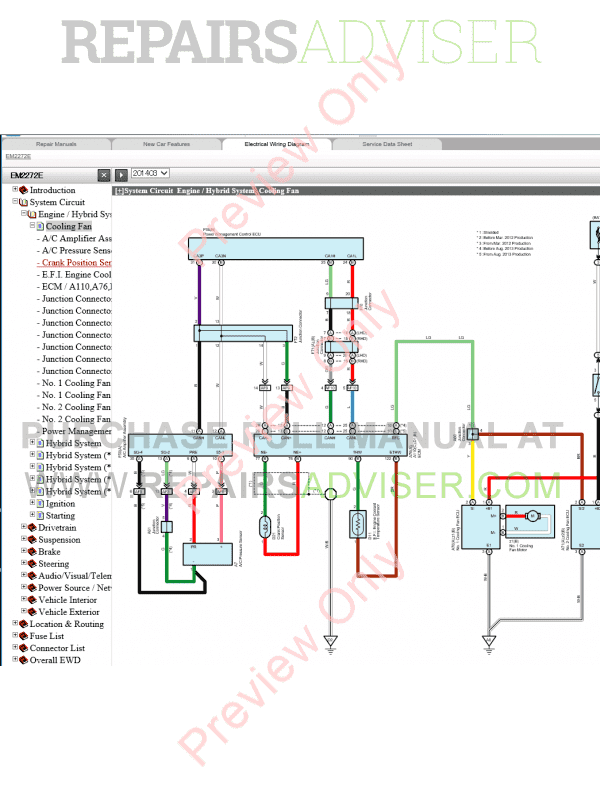Click the Crank Position Sensor symbol in diagram
Image resolution: width=600 pixels, height=800 pixels.
[x=265, y=527]
